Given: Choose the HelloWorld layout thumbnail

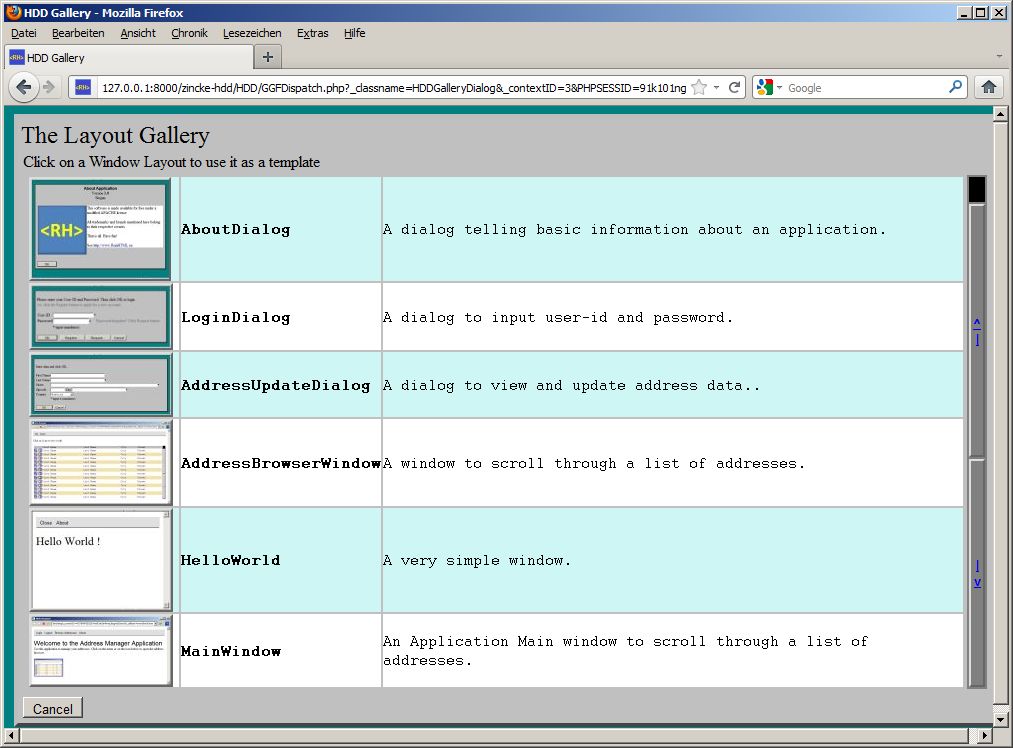Looking at the screenshot, I should [100, 559].
